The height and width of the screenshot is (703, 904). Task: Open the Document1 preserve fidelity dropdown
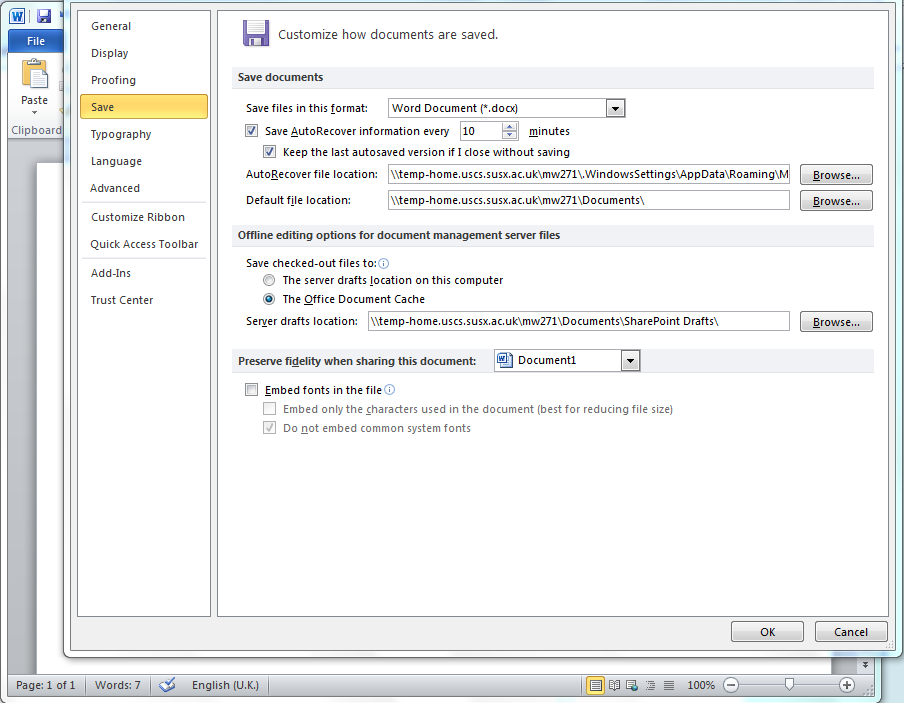pos(630,361)
